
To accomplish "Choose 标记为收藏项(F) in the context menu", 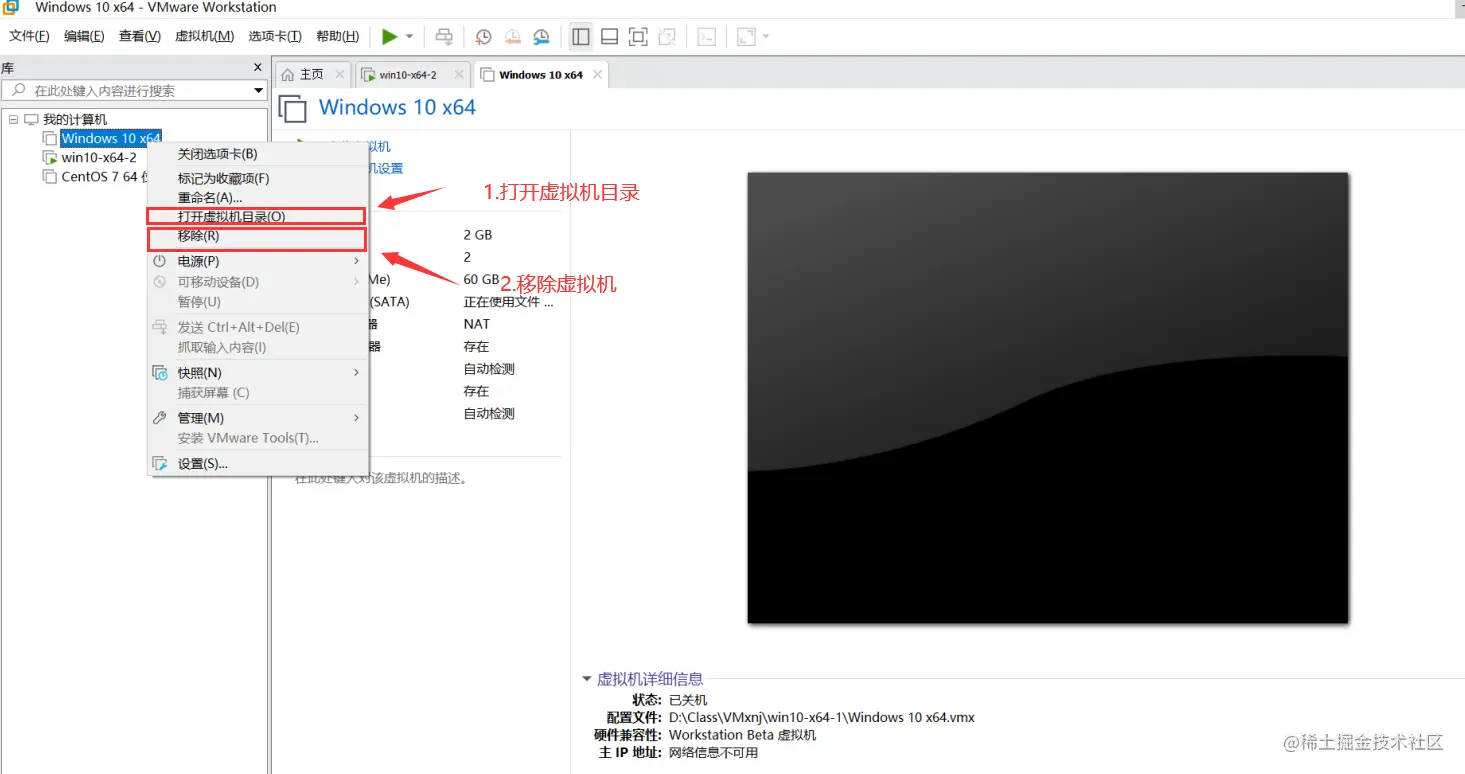I will coord(258,178).
